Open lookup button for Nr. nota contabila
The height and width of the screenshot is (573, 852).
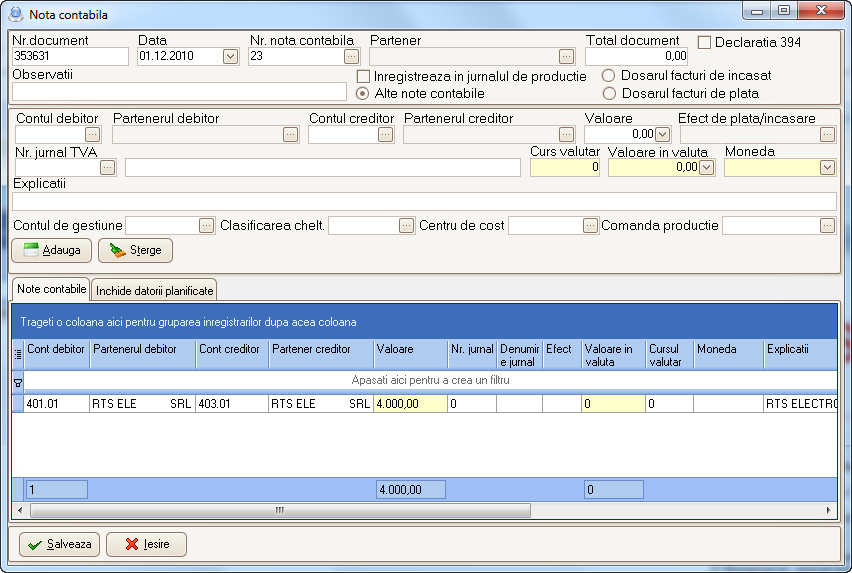click(350, 57)
